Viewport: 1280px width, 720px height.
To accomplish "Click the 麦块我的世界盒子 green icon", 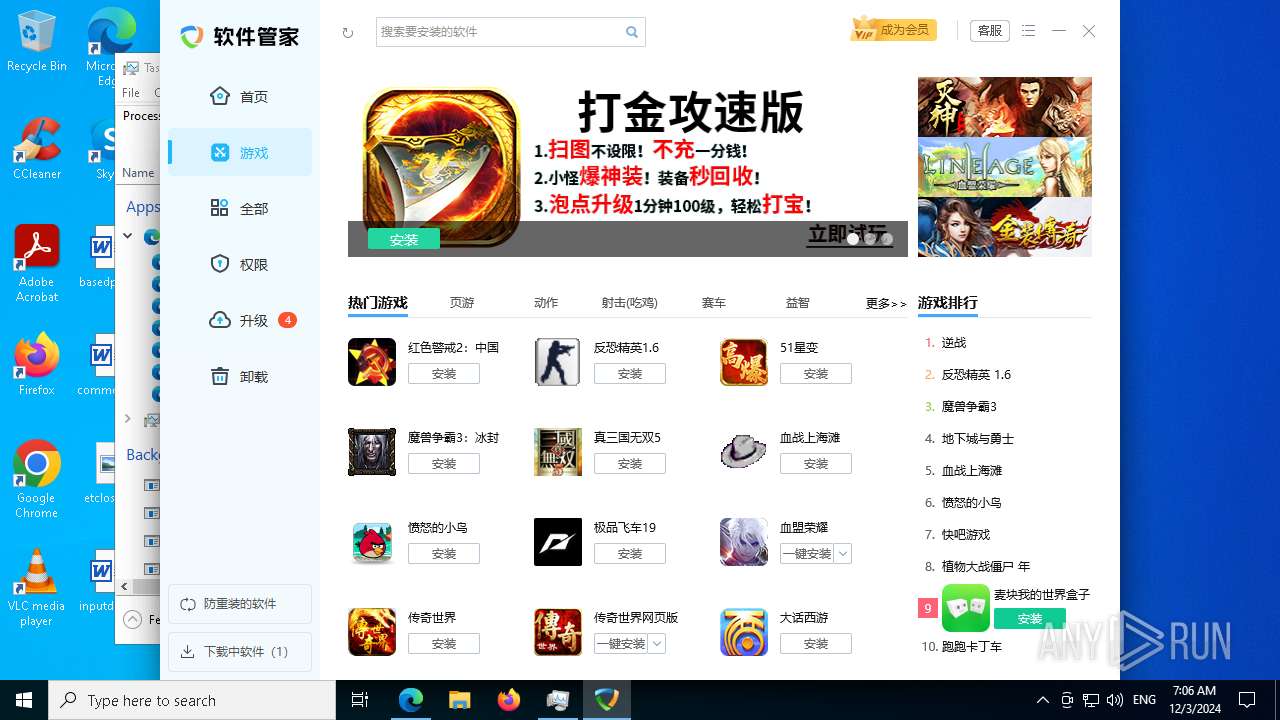I will [966, 608].
